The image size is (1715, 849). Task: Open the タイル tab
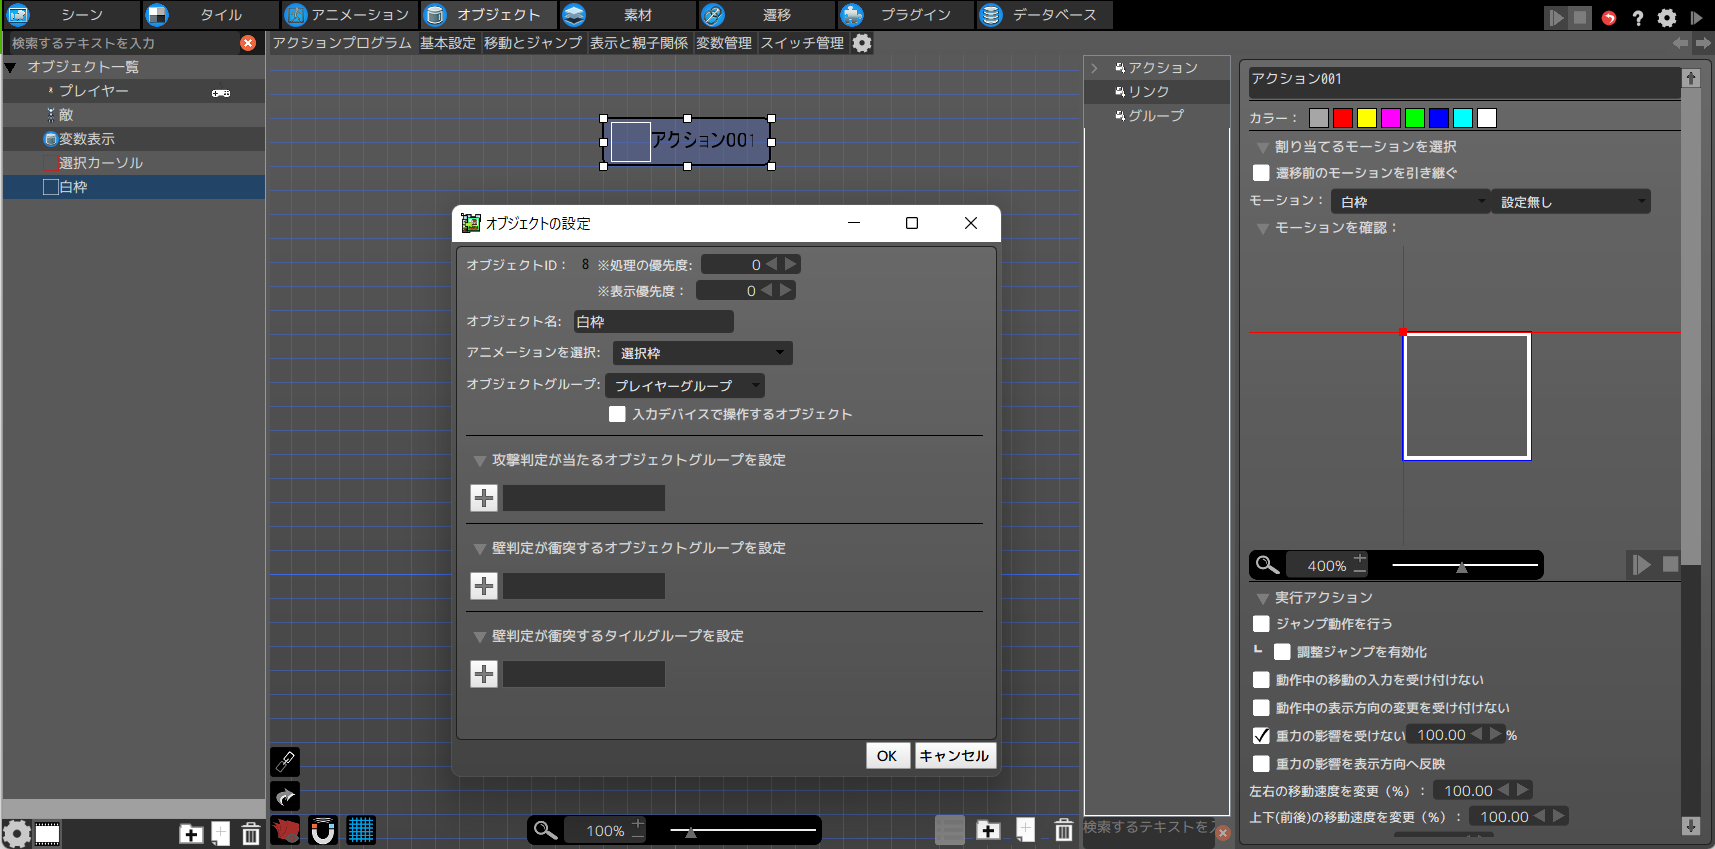coord(209,15)
